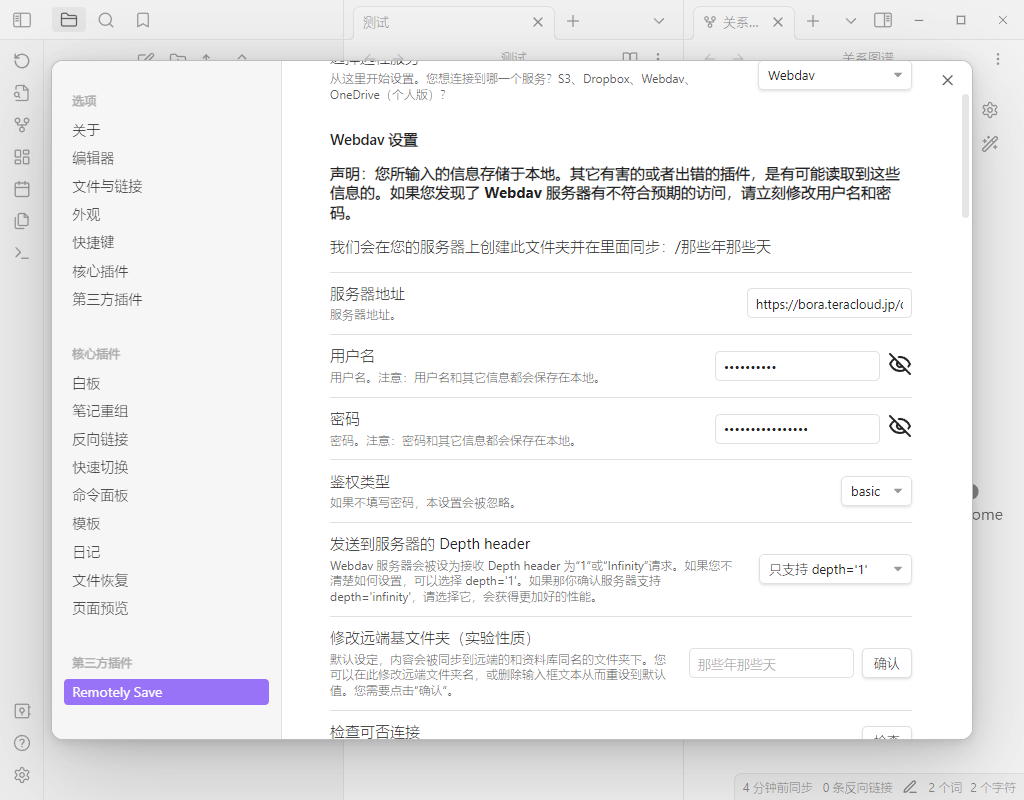Open vault switcher icon at bottom left
The image size is (1024, 800).
pyautogui.click(x=22, y=711)
